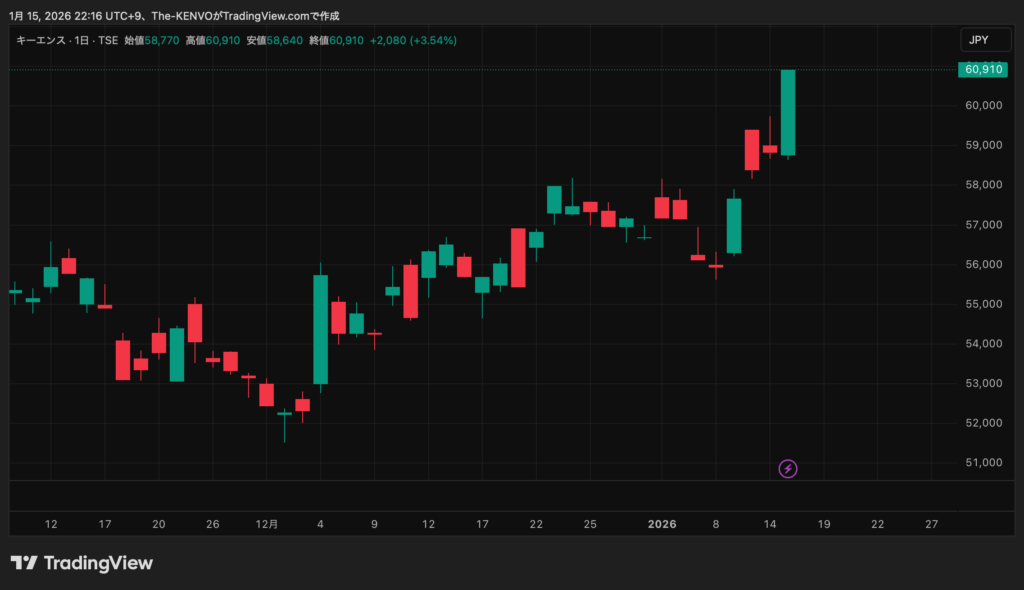Image resolution: width=1024 pixels, height=590 pixels.
Task: Click the purple lightning bolt icon
Action: pyautogui.click(x=788, y=468)
